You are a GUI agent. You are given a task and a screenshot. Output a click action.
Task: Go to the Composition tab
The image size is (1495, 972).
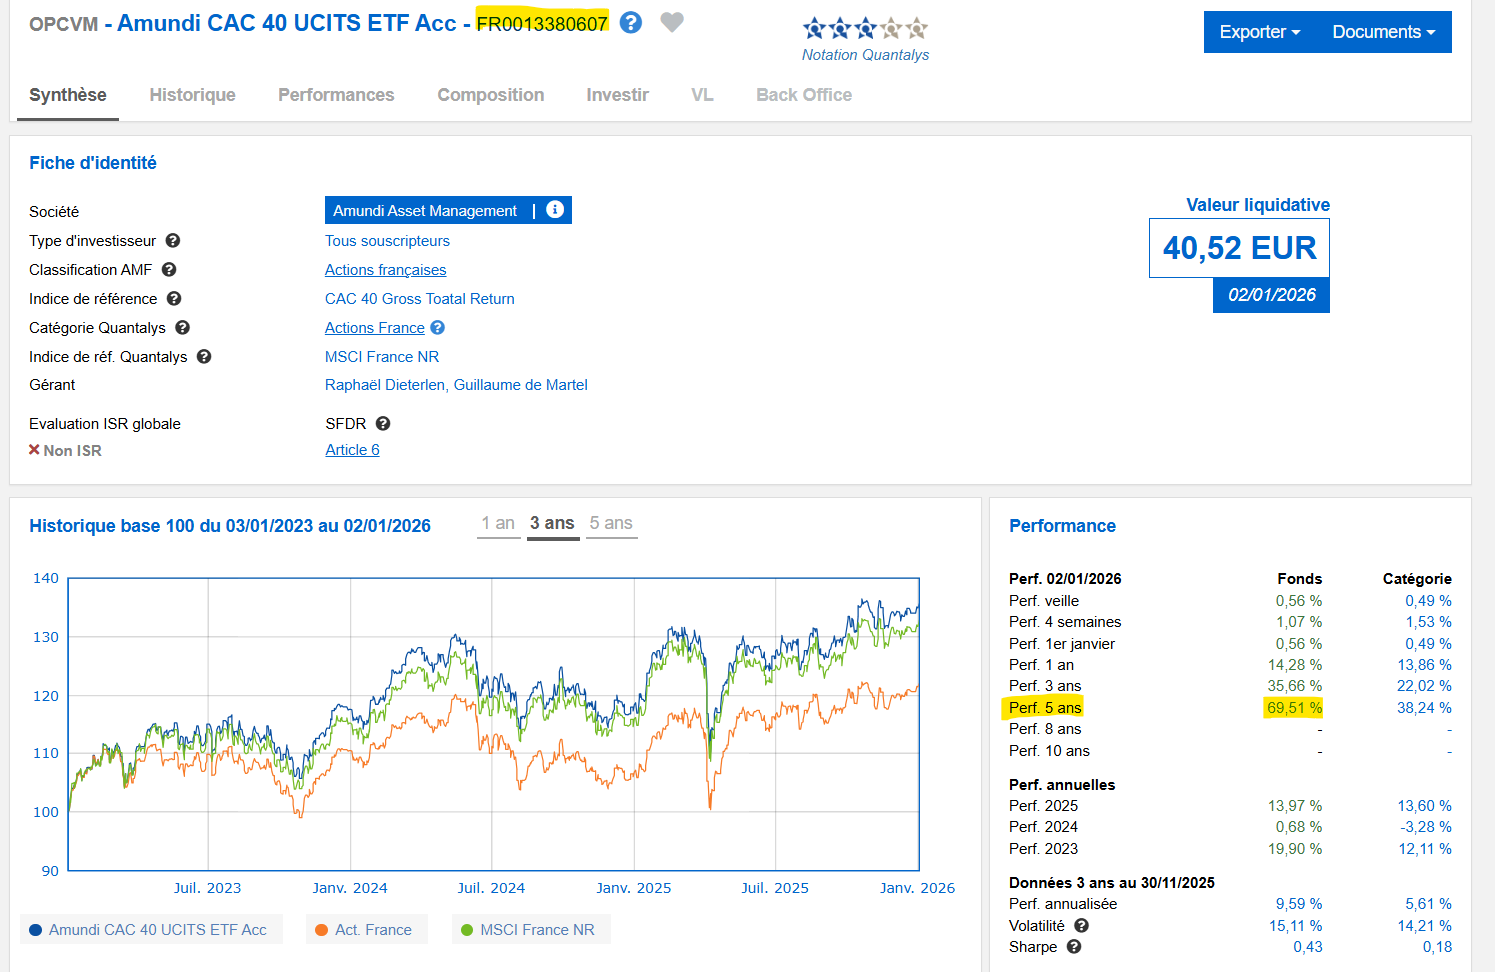pos(491,95)
